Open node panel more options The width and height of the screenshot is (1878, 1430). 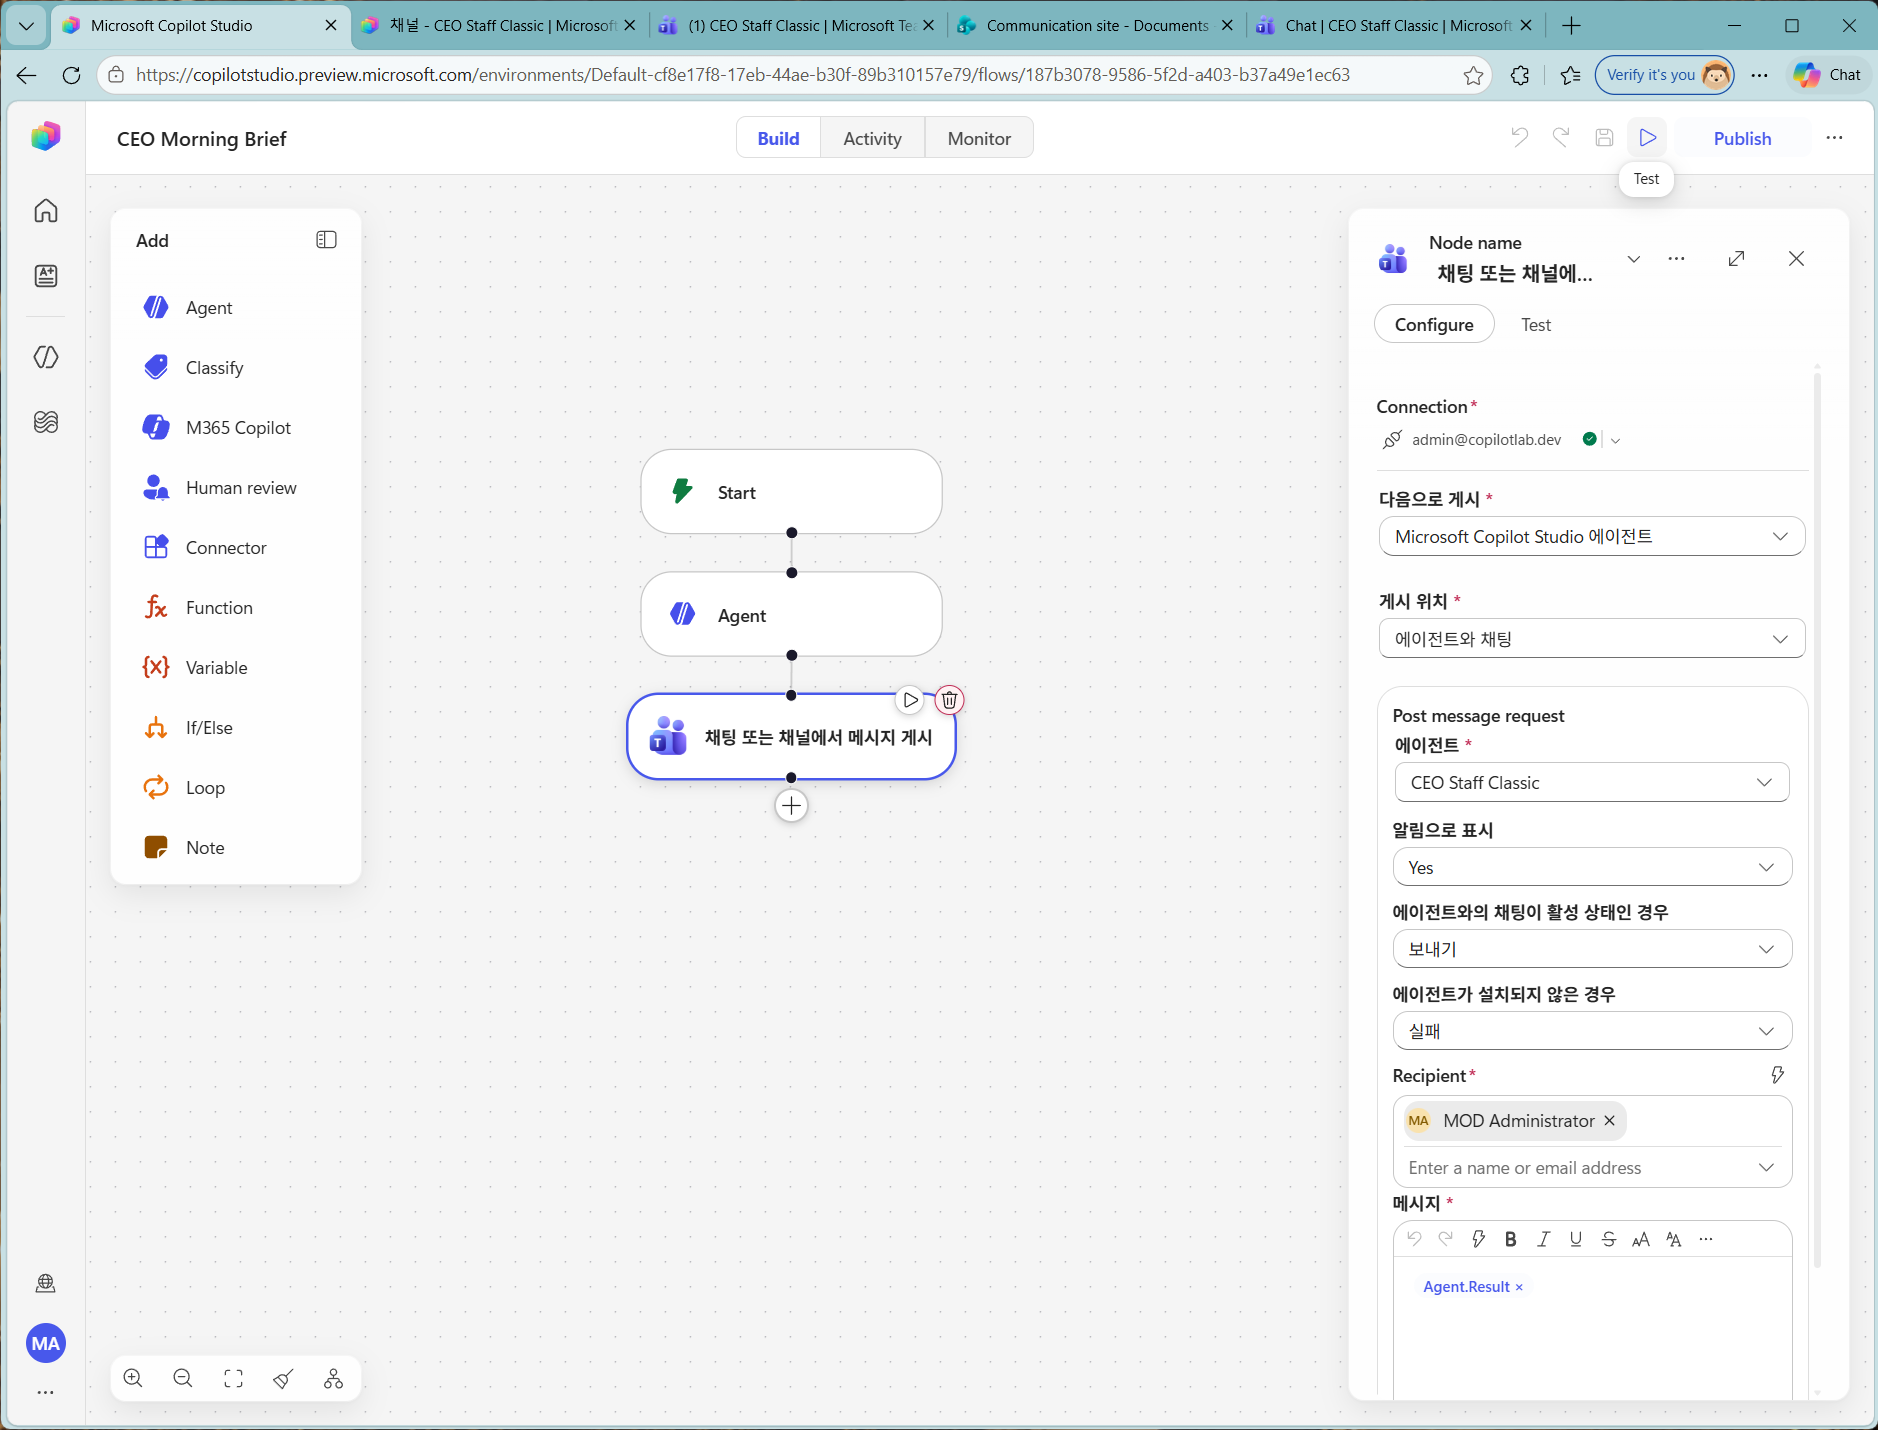(1677, 259)
